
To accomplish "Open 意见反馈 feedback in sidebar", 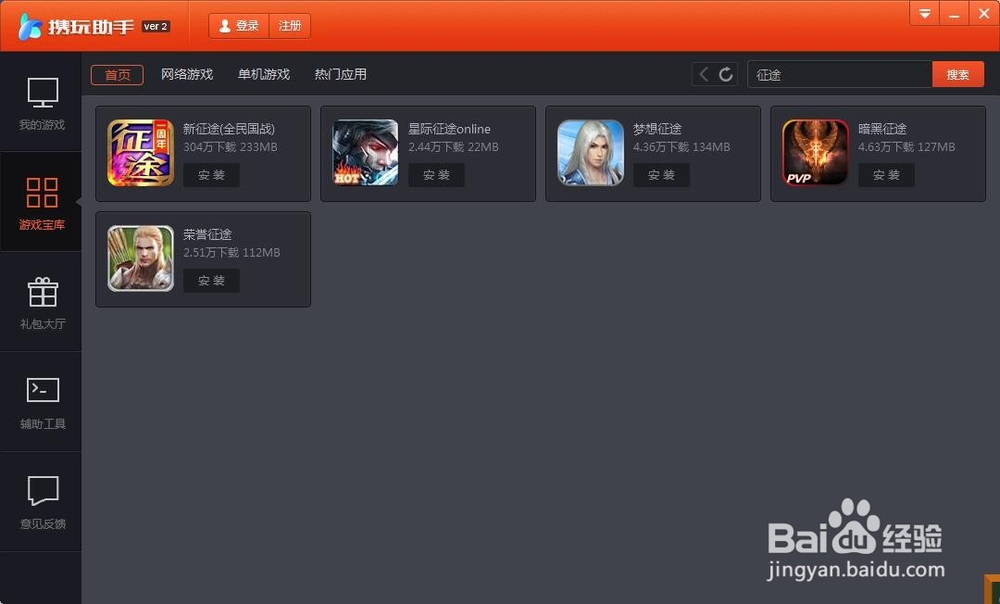I will [41, 502].
